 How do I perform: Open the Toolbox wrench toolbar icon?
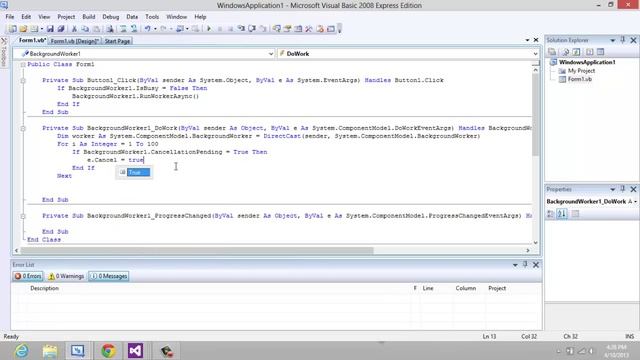coord(309,29)
